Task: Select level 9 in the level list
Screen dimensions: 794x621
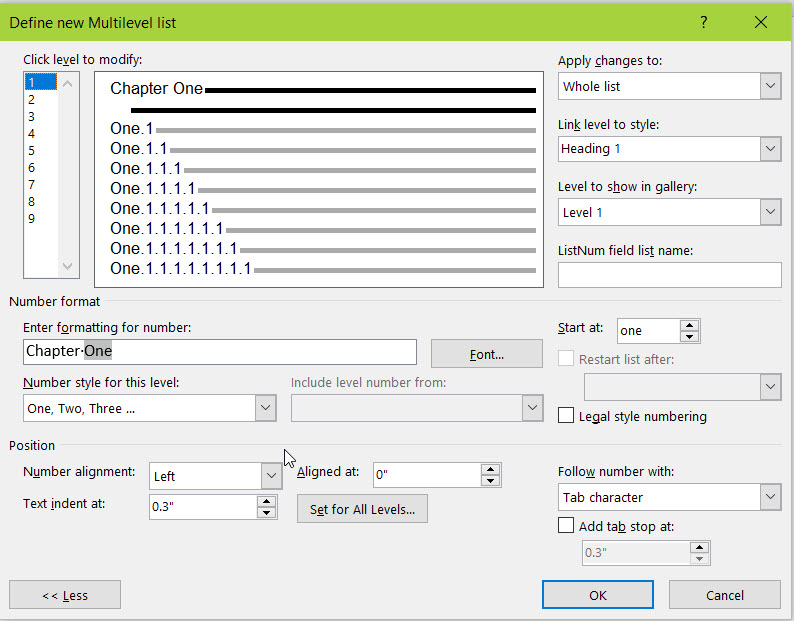Action: 41,219
